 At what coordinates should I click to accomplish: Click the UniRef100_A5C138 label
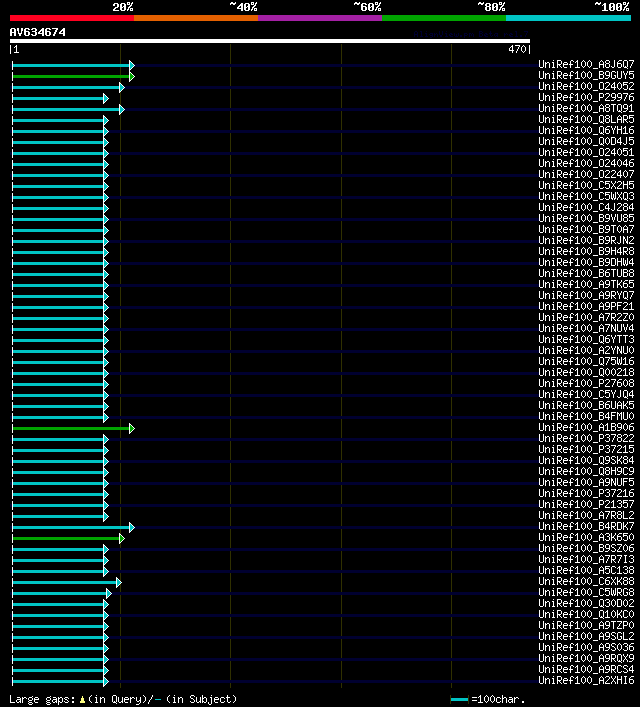[x=586, y=570]
